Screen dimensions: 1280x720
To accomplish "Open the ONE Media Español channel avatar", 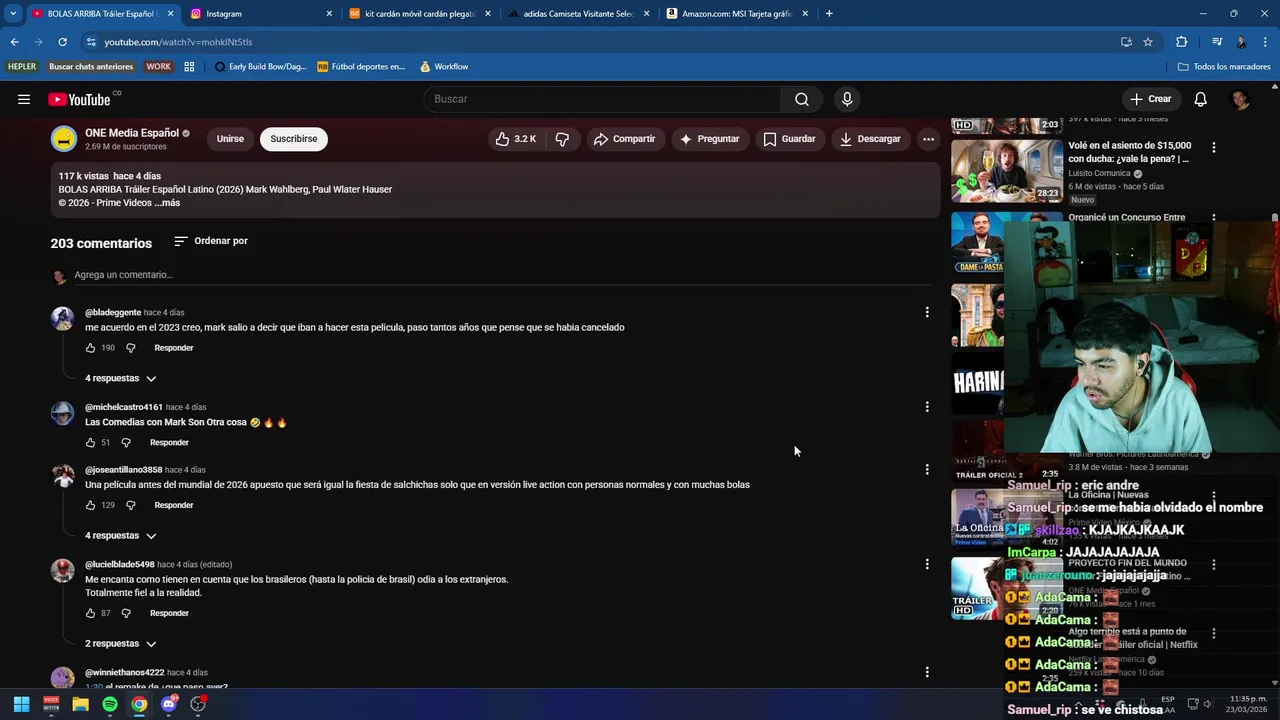I will pyautogui.click(x=64, y=139).
